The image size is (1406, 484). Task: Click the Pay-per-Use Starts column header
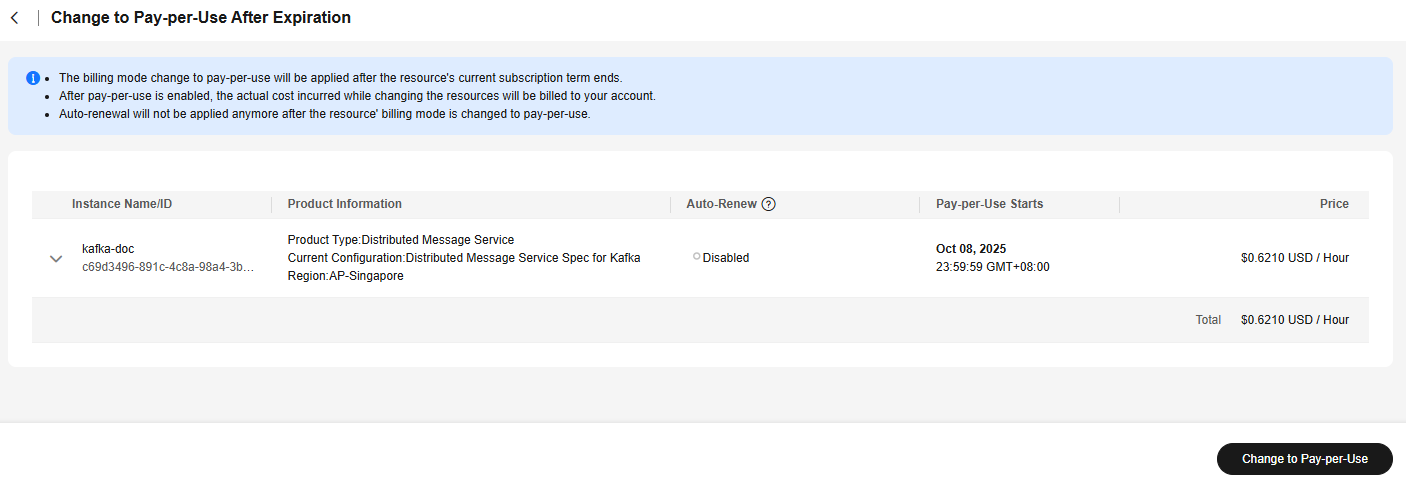click(x=989, y=204)
